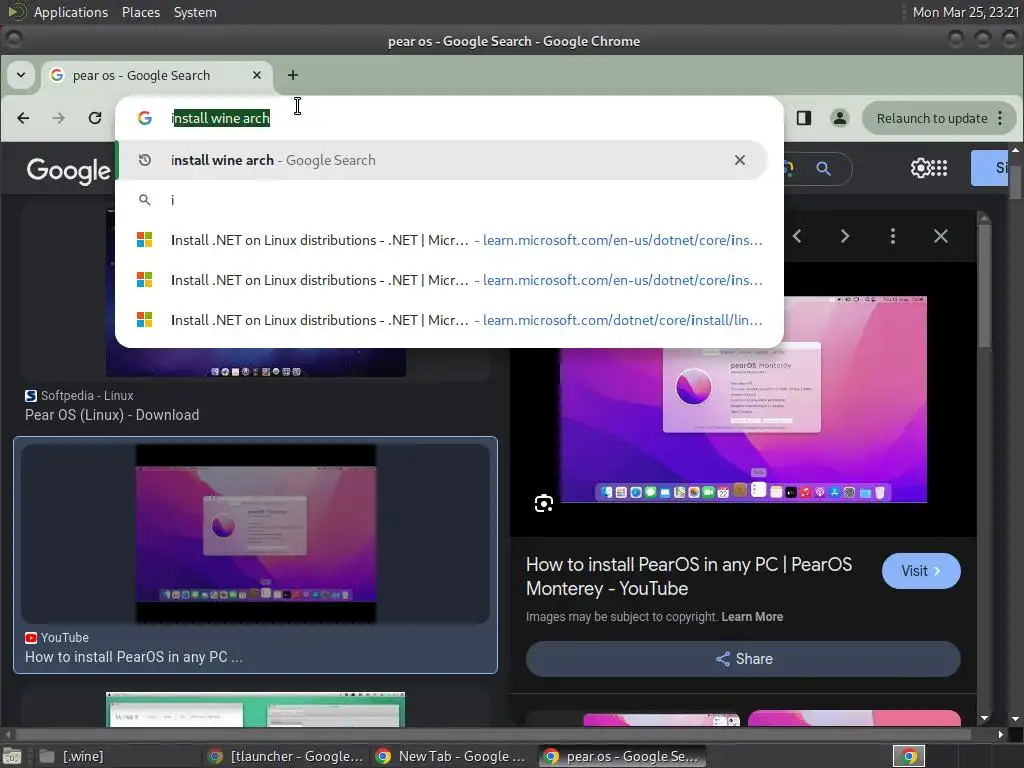Show next image in preview panel

pyautogui.click(x=845, y=236)
